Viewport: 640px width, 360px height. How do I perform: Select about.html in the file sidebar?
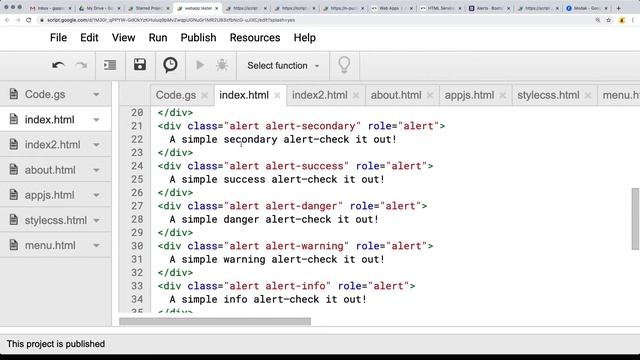click(x=56, y=170)
